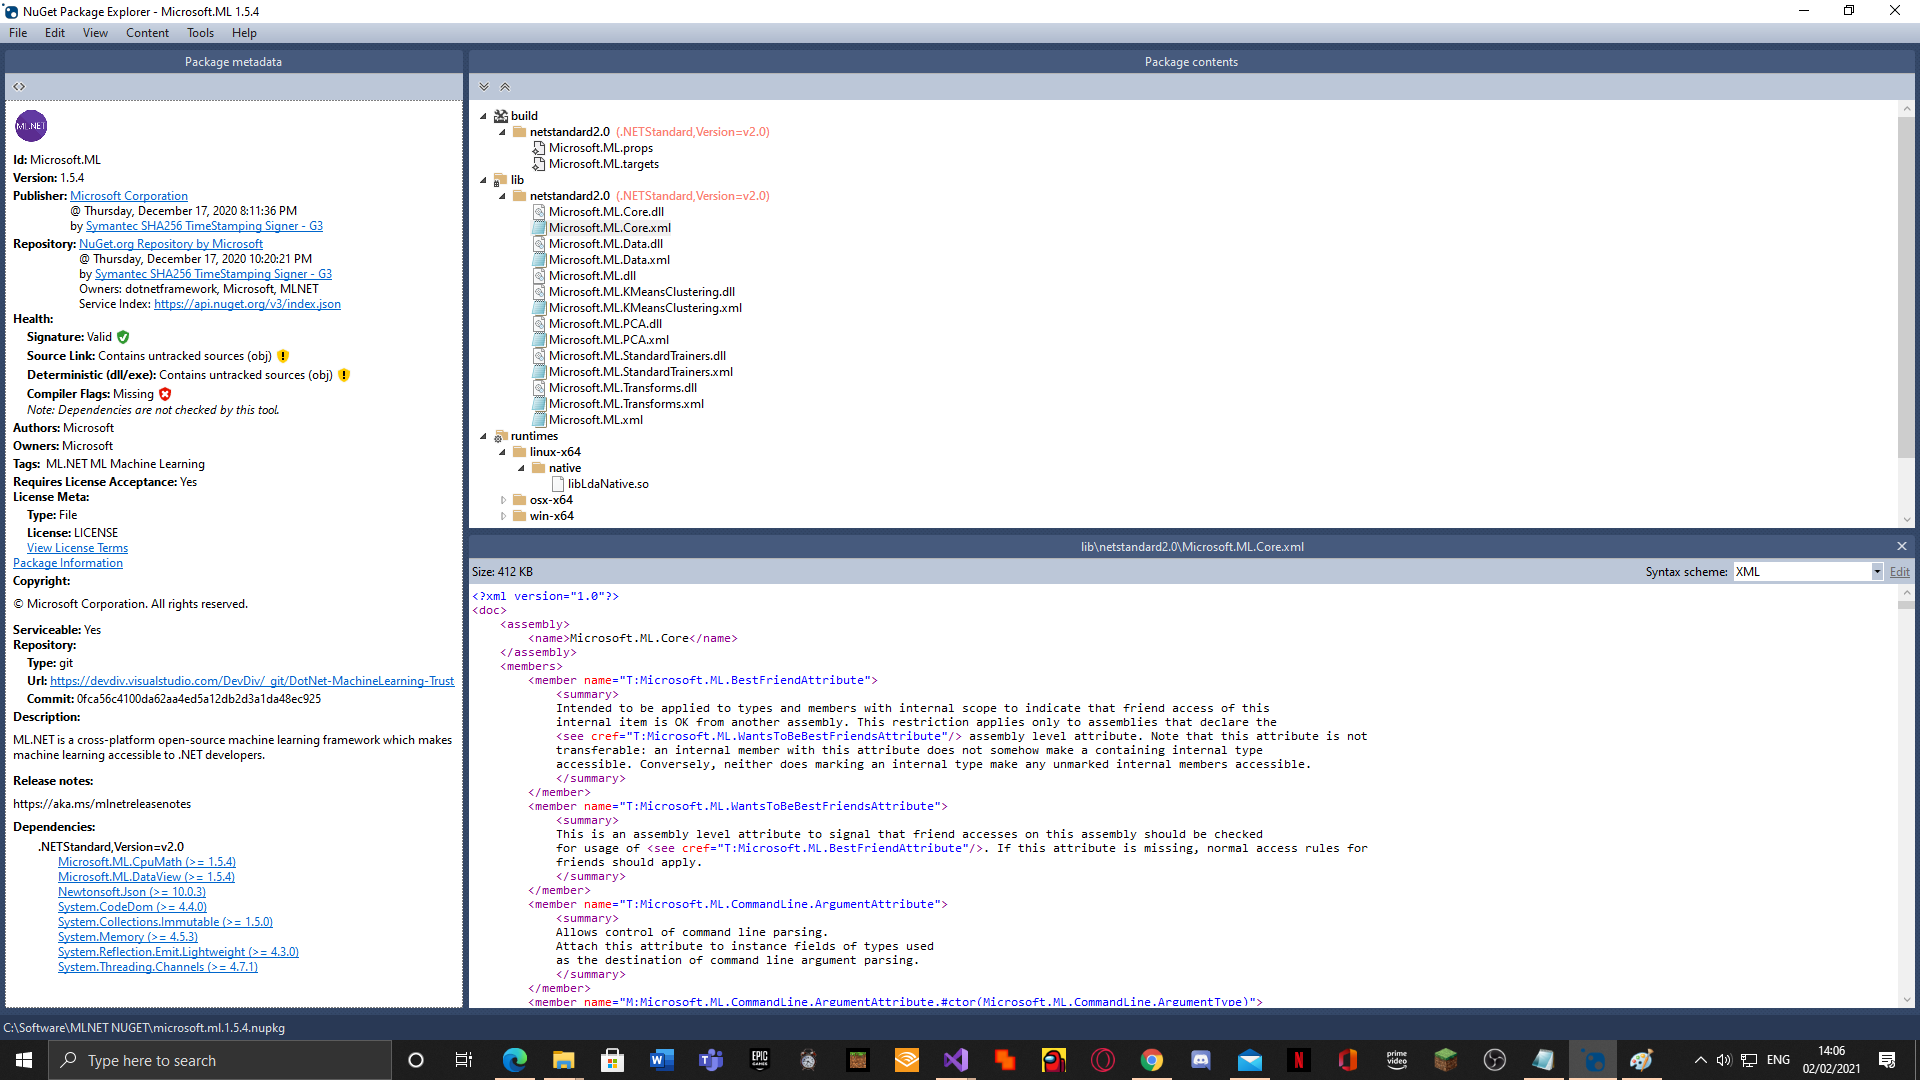Click the yellow Source Link warning icon
The image size is (1920, 1080).
283,356
